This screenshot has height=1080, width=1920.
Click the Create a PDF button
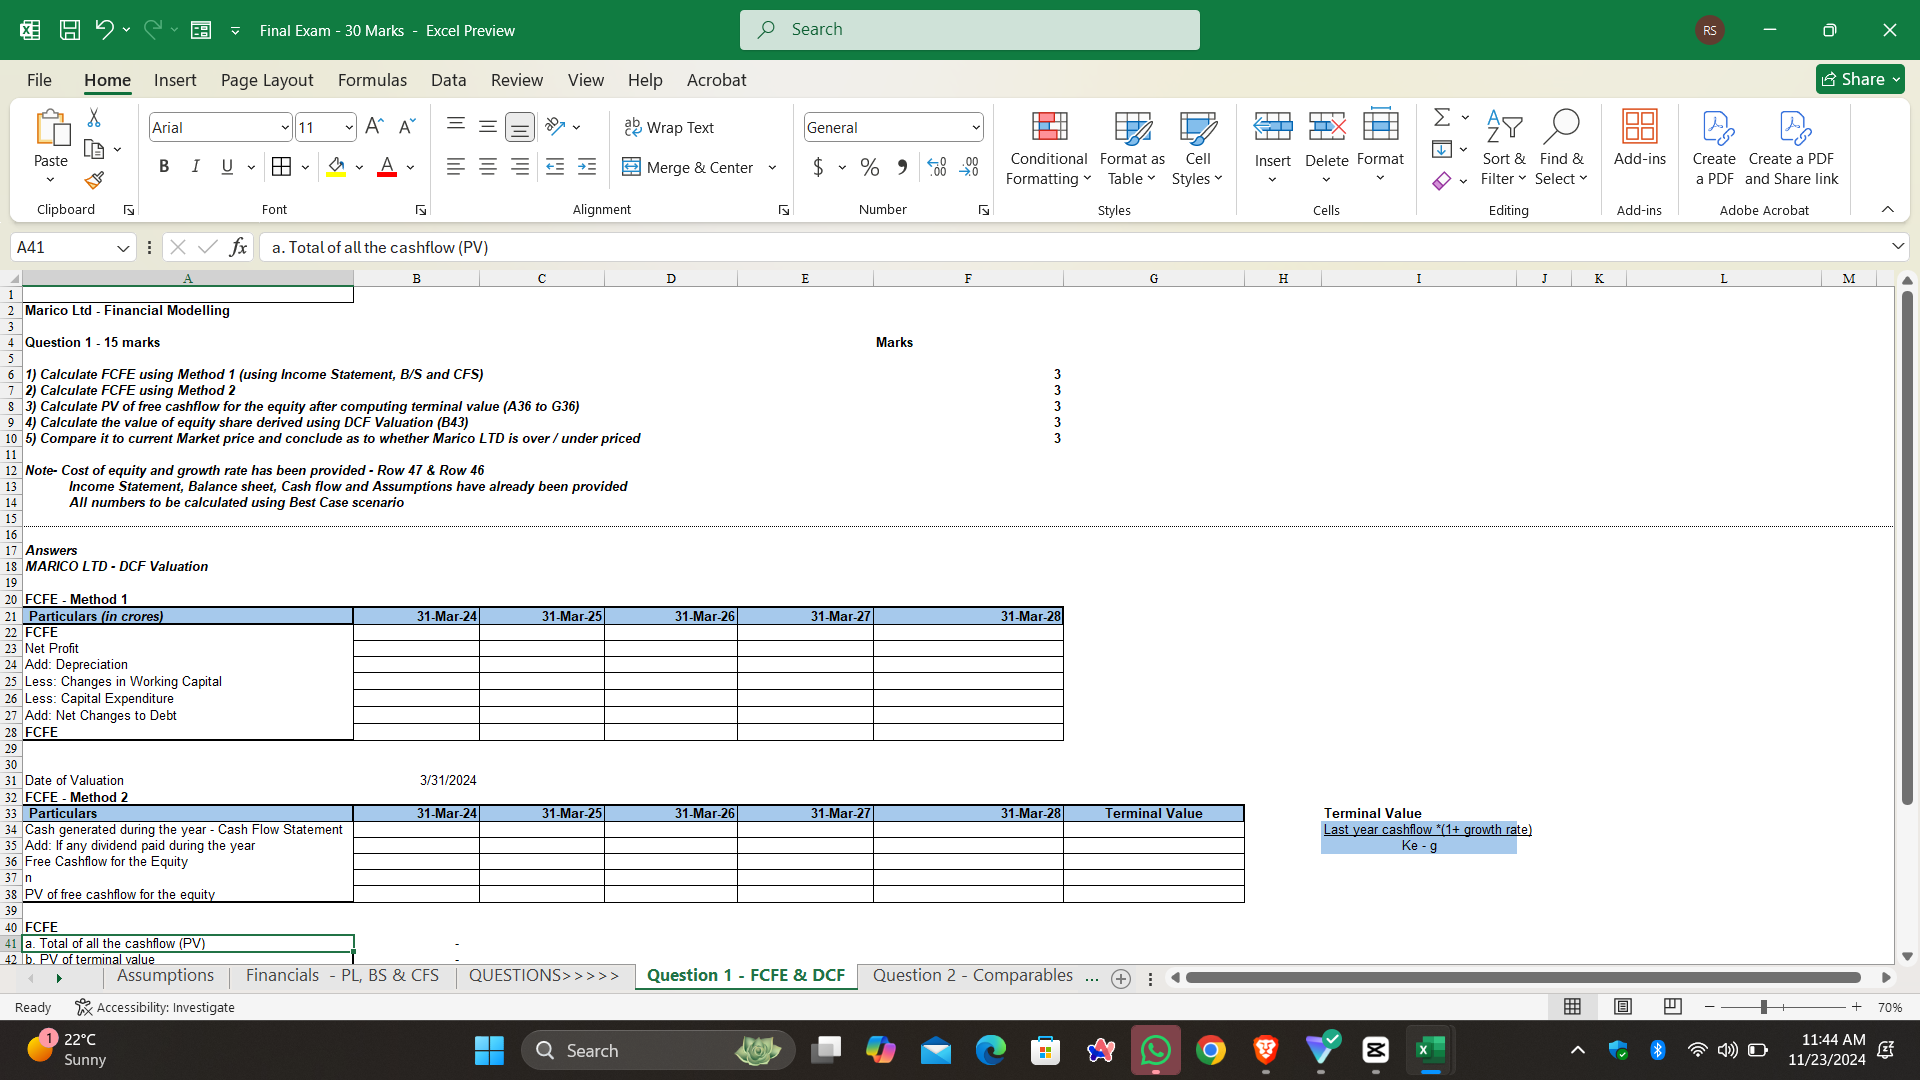click(x=1714, y=148)
